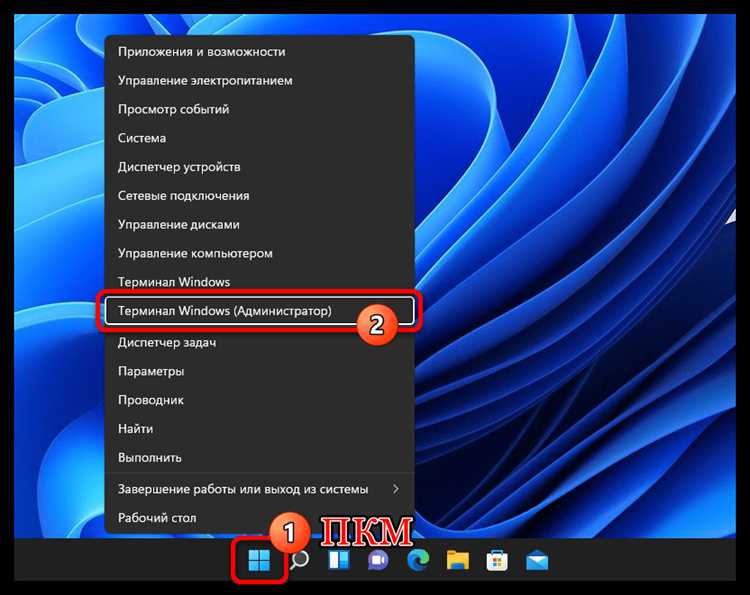Launch 'Терминал Windows' without admin rights
The image size is (750, 595).
pyautogui.click(x=259, y=282)
